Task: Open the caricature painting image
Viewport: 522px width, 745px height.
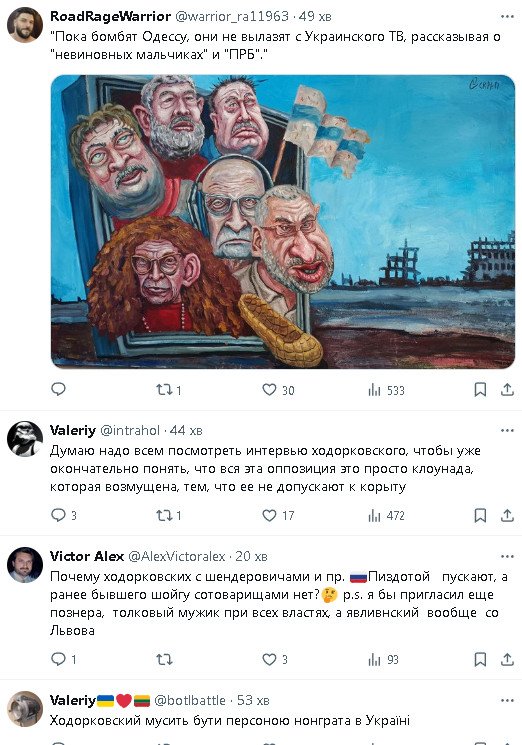Action: click(x=283, y=221)
